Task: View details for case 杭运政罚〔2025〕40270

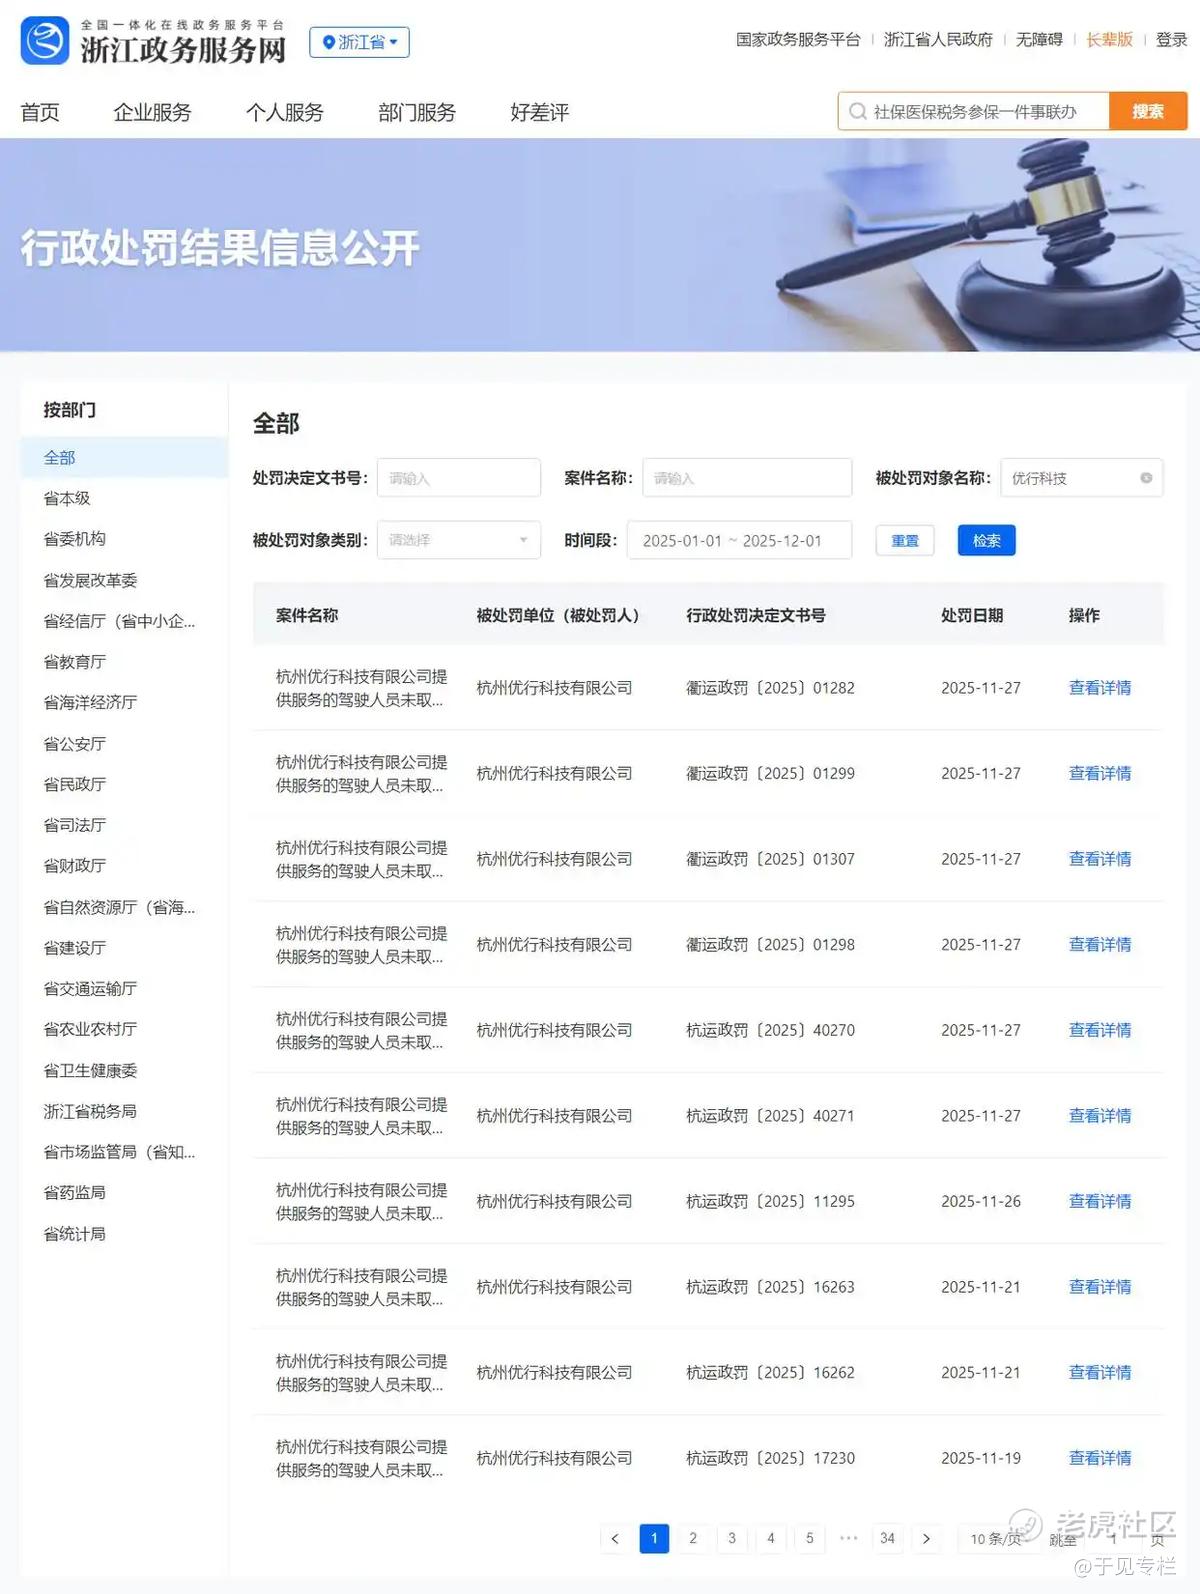Action: (x=1100, y=1030)
